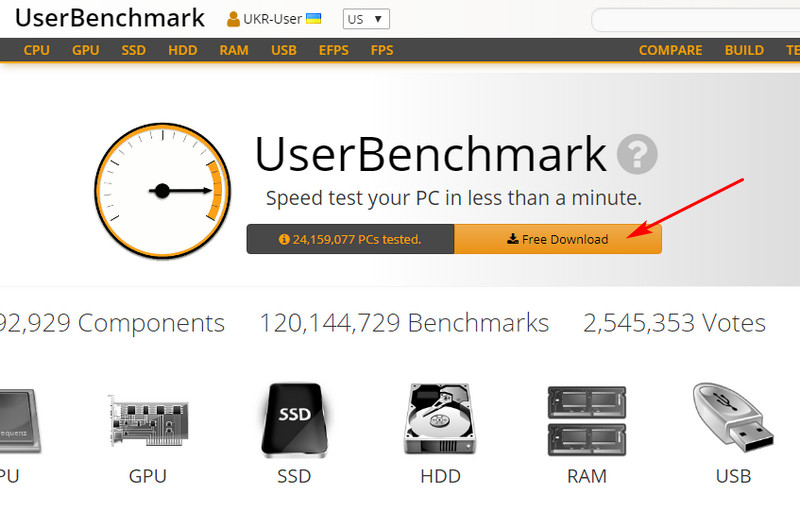The image size is (800, 511).
Task: Go to the COMPARE page
Action: click(x=670, y=50)
